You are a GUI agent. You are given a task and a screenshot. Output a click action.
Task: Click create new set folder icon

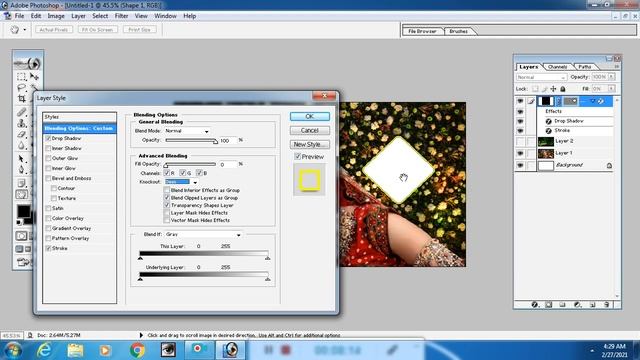562,304
